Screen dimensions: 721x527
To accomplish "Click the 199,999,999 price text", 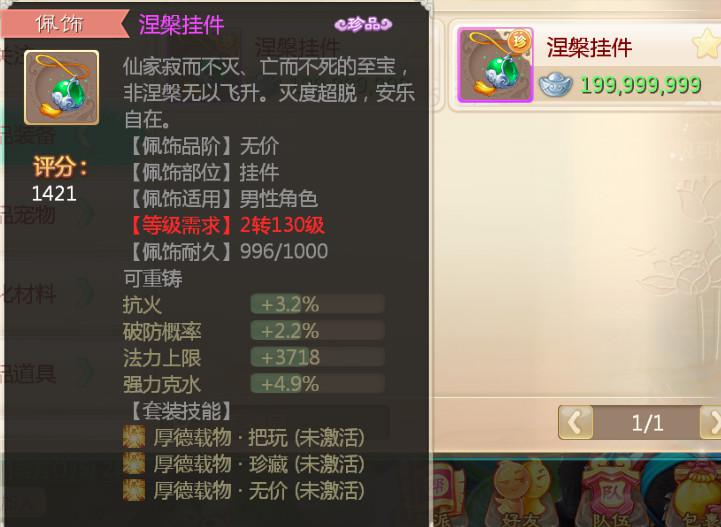I will [641, 85].
